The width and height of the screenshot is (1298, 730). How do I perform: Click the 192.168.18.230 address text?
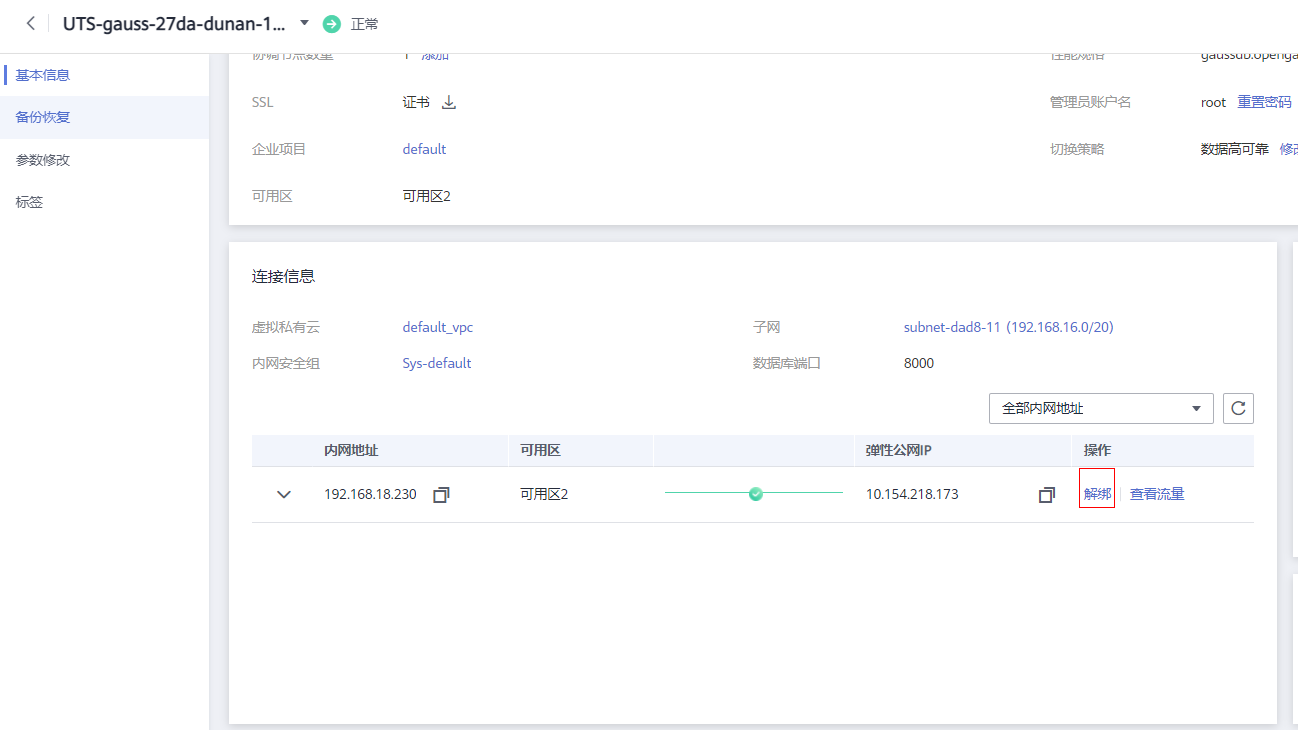(x=370, y=494)
